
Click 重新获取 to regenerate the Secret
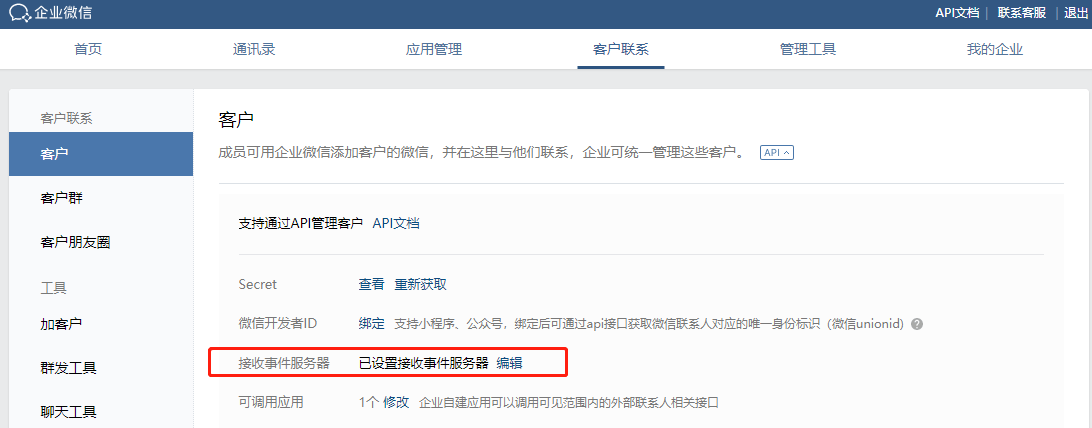point(421,284)
